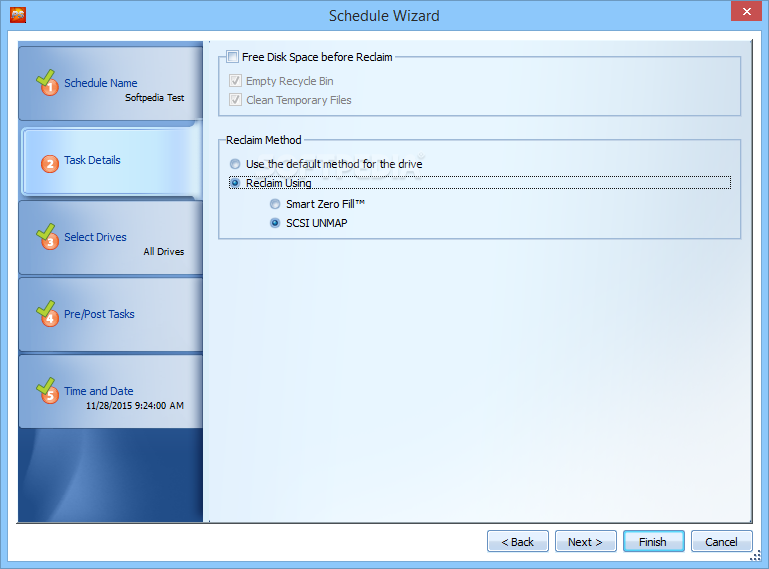This screenshot has width=769, height=569.
Task: Open the Schedule Name step
Action: [110, 83]
